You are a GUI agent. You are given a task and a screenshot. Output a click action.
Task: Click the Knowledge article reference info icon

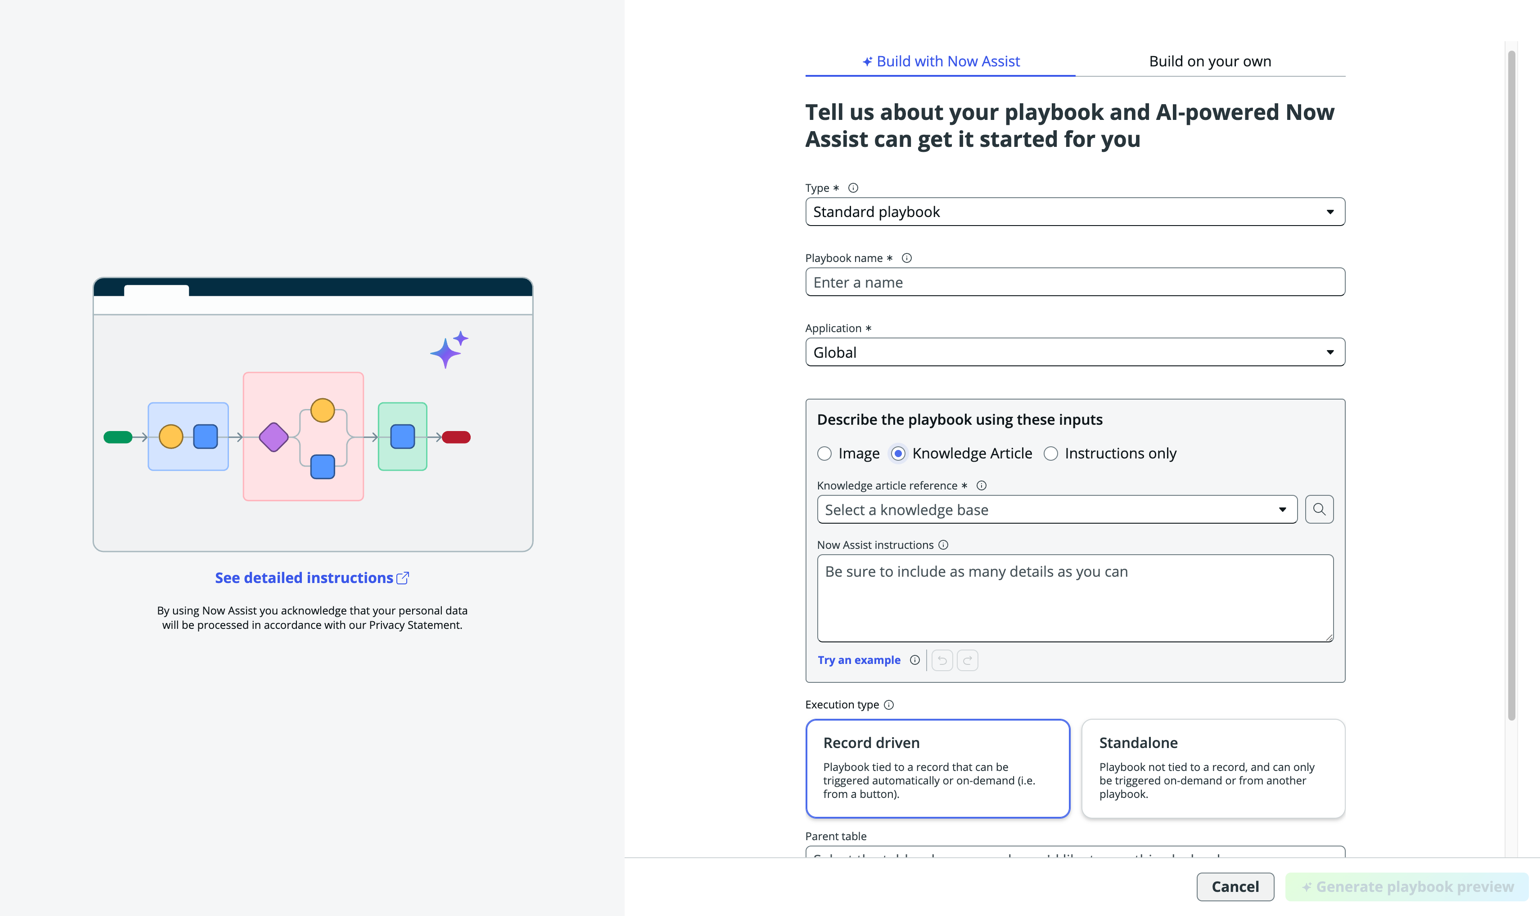coord(981,486)
